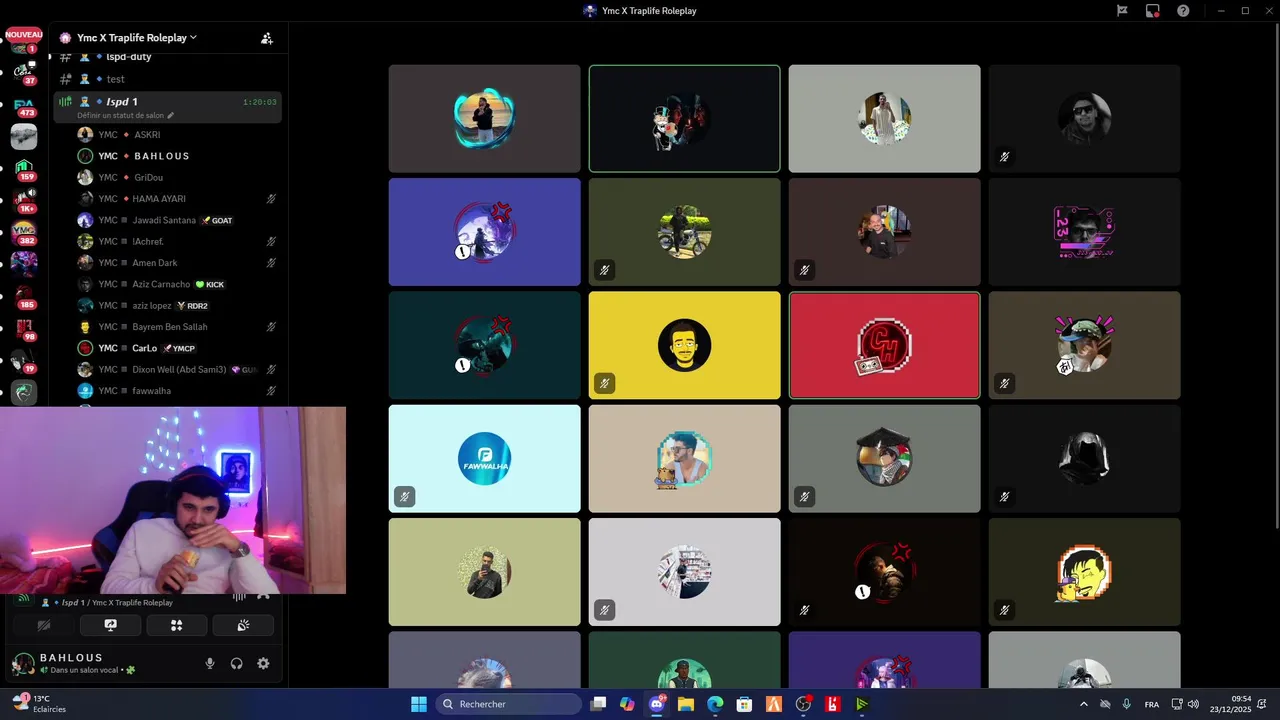Screen dimensions: 1280x720
Task: Invite people with the add-member icon
Action: click(x=266, y=38)
